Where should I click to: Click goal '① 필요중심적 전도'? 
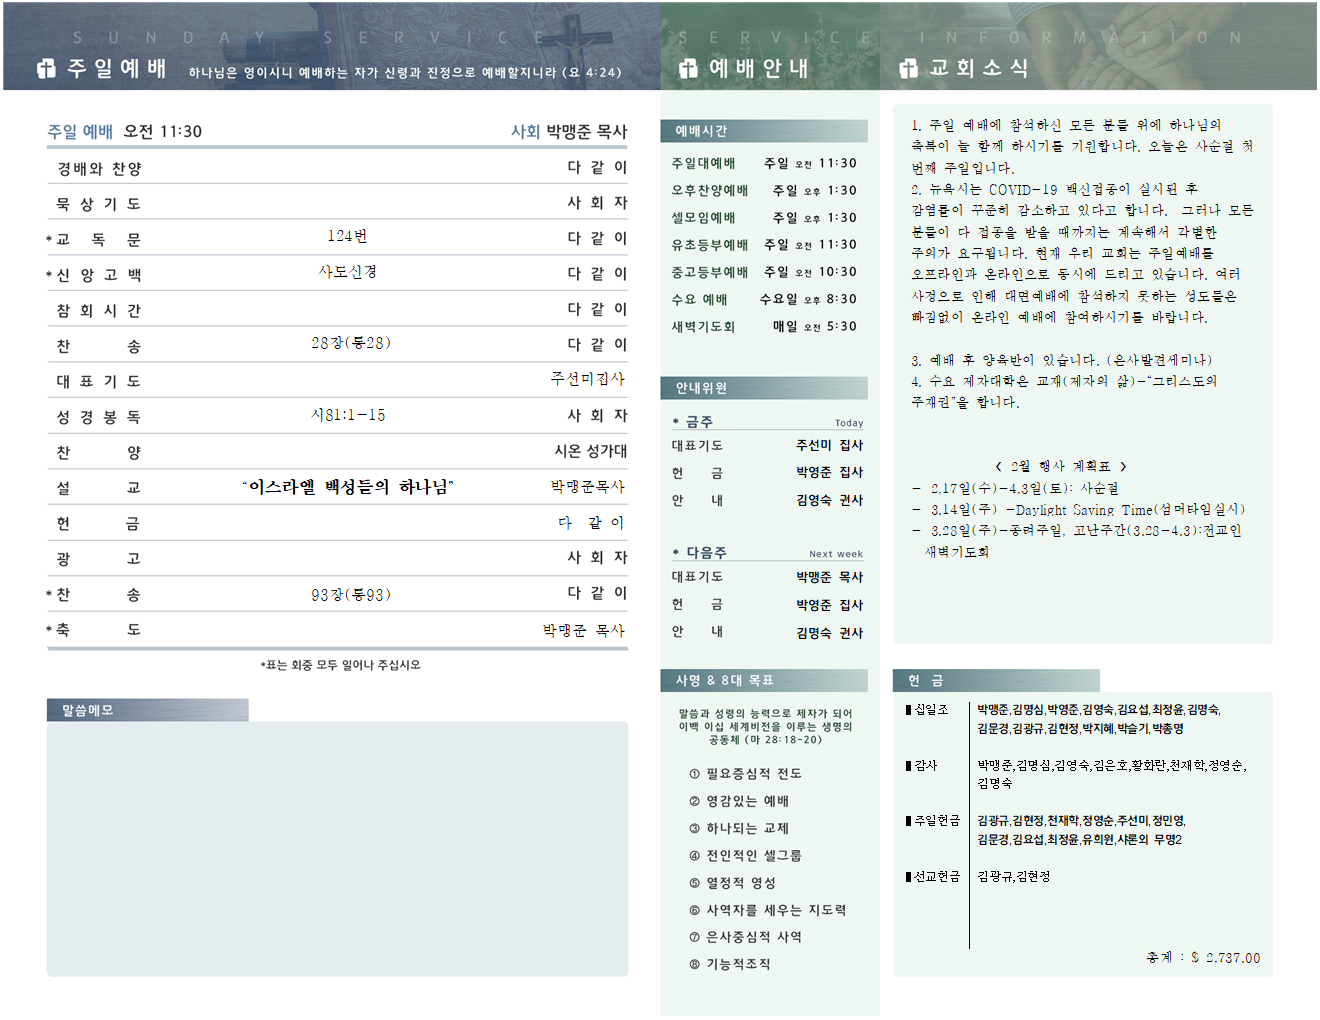pos(745,774)
